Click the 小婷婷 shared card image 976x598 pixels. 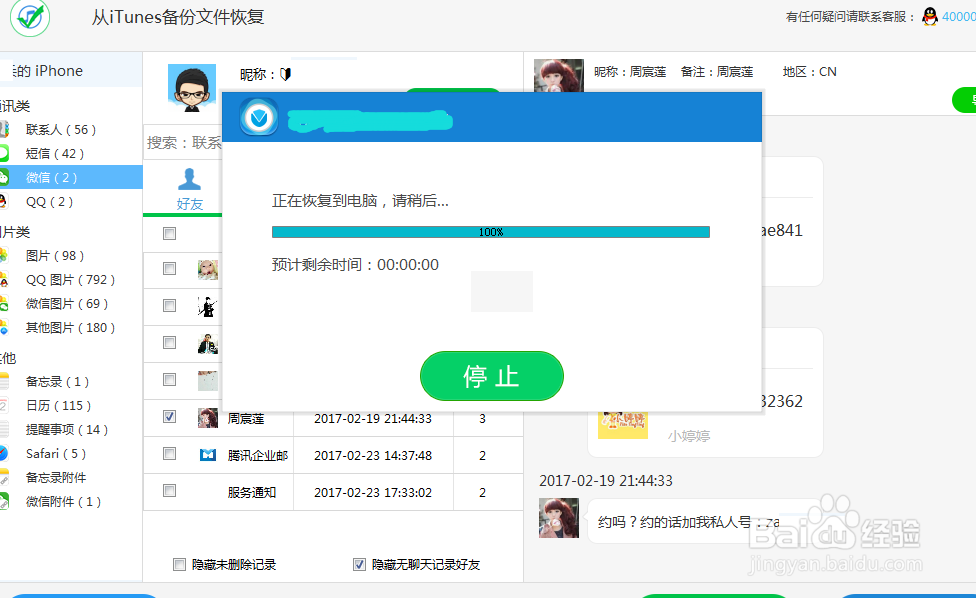tap(622, 425)
